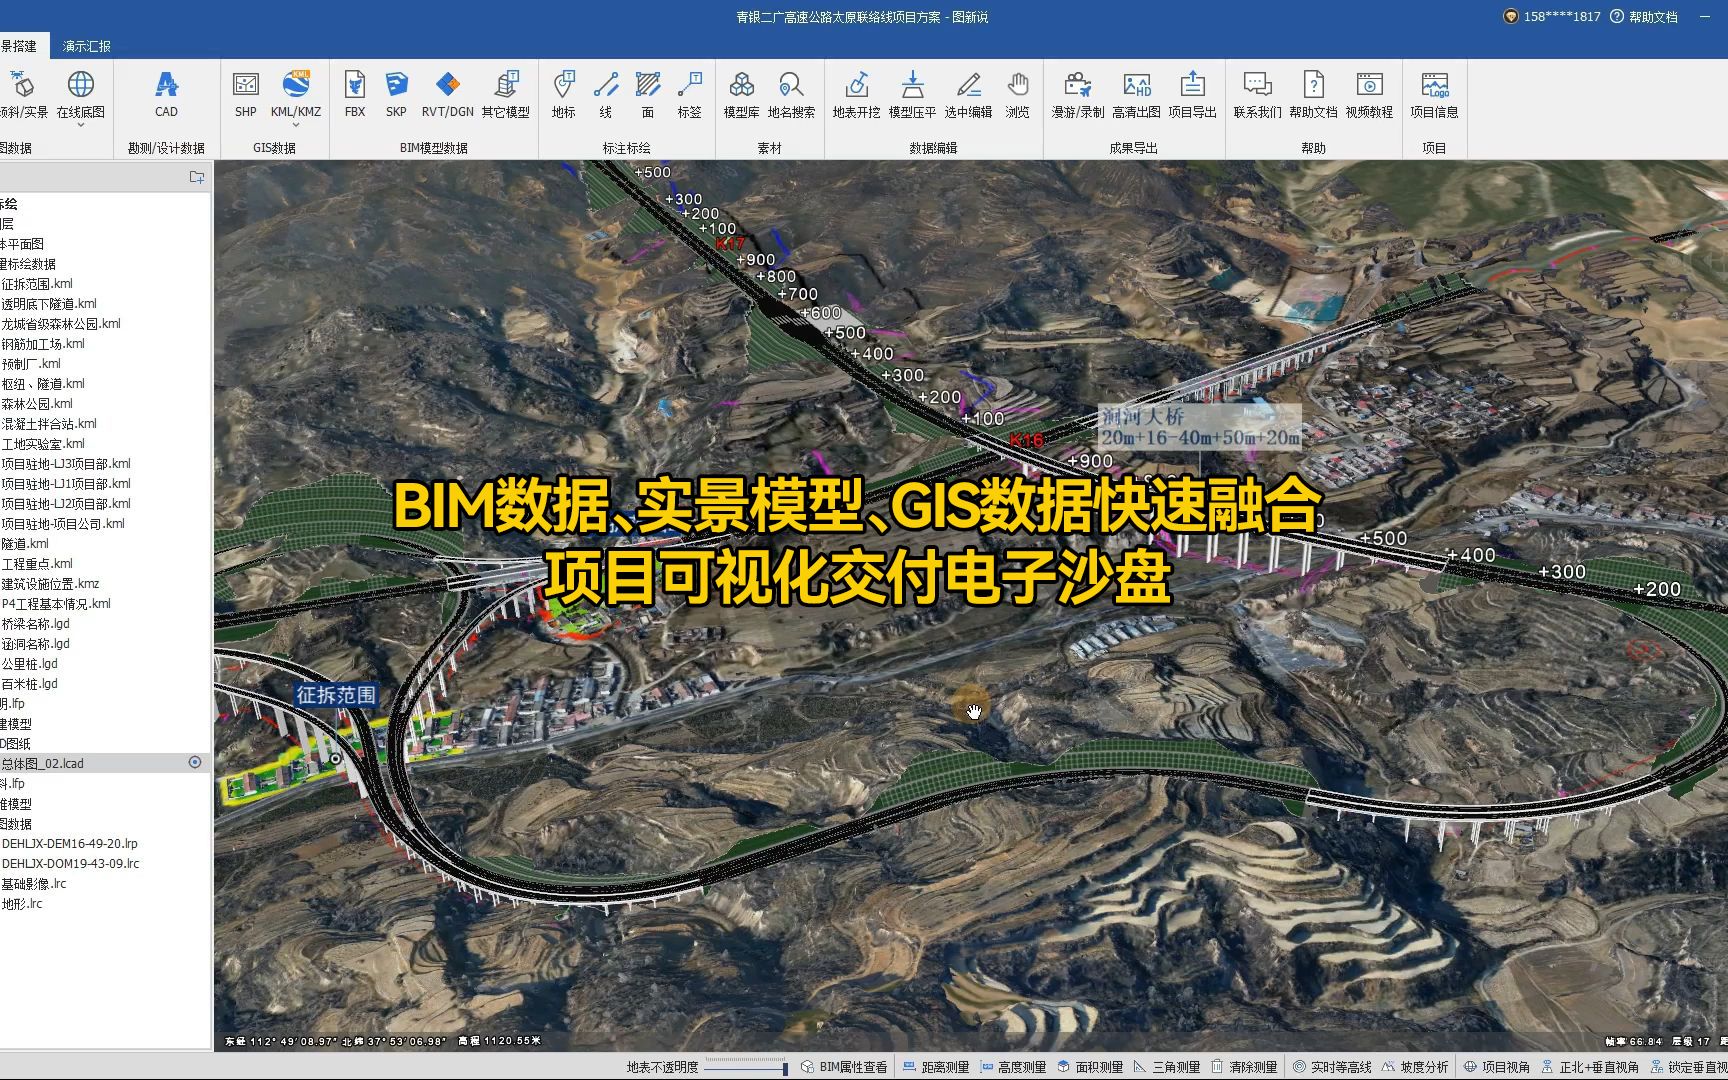Open the 在线底图 online basemap tool

[x=80, y=94]
